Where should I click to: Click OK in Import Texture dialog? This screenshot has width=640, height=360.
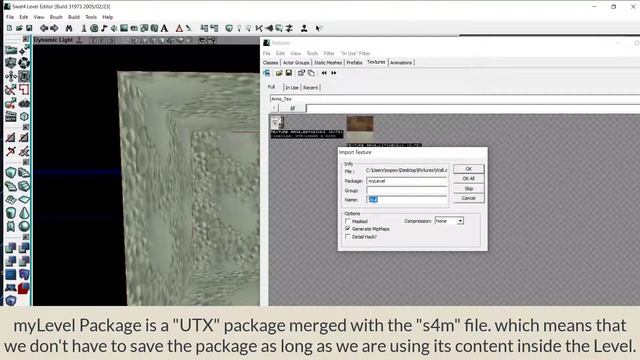[469, 169]
